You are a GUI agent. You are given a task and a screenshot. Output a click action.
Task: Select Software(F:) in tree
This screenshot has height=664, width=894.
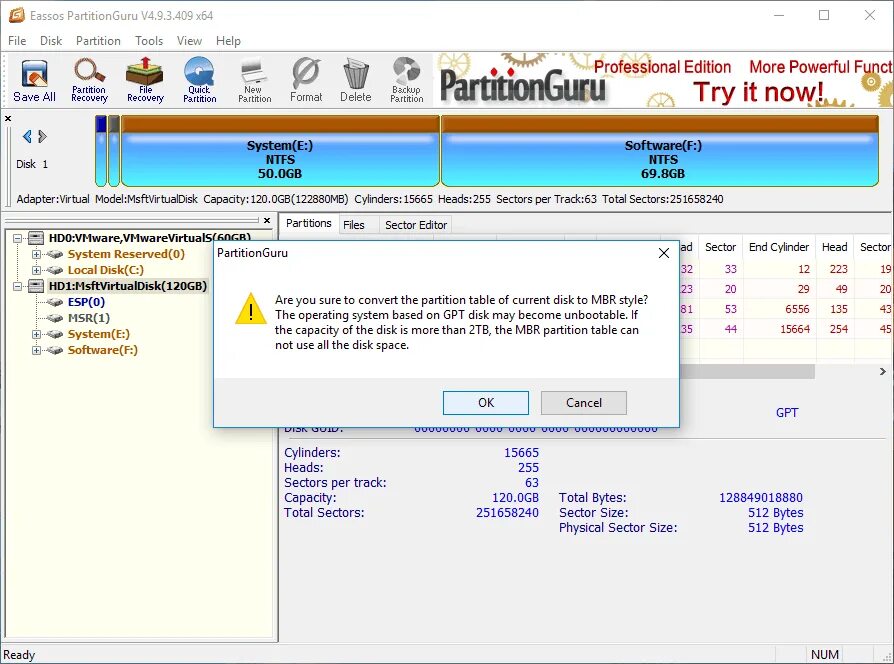tap(103, 350)
